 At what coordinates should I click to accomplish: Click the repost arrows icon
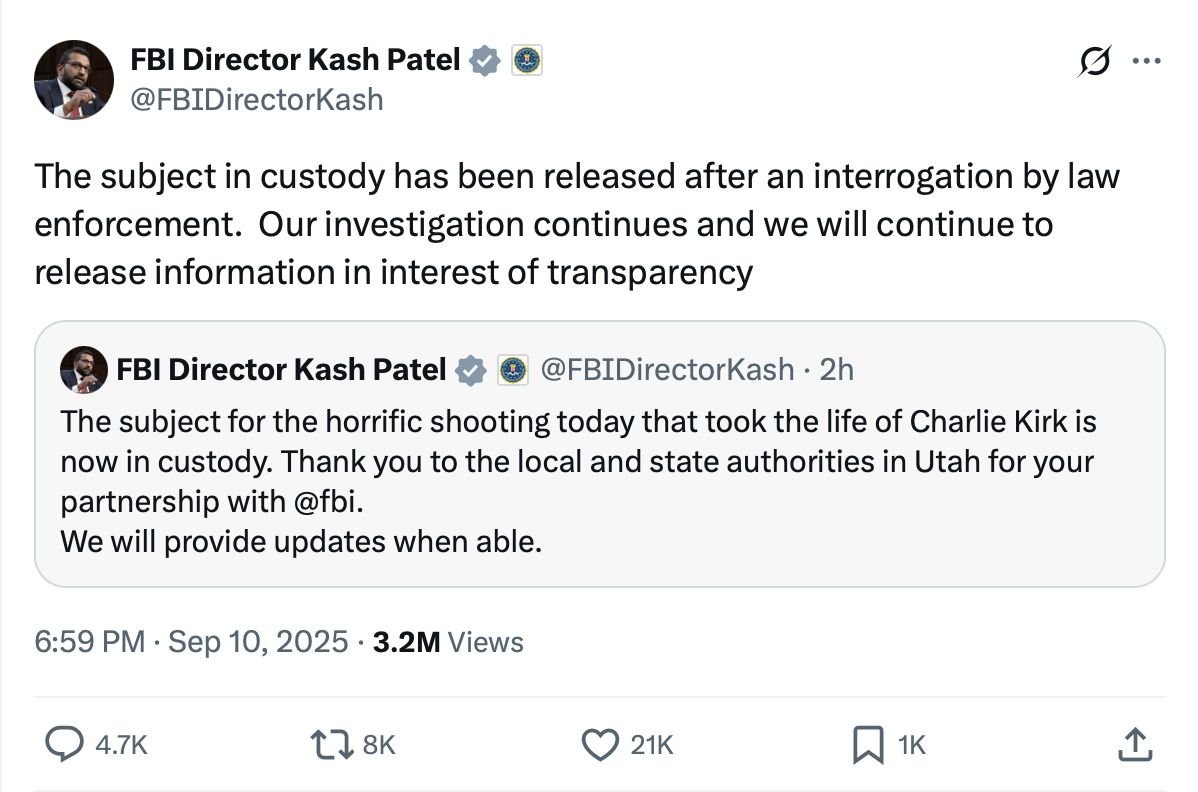tap(332, 745)
